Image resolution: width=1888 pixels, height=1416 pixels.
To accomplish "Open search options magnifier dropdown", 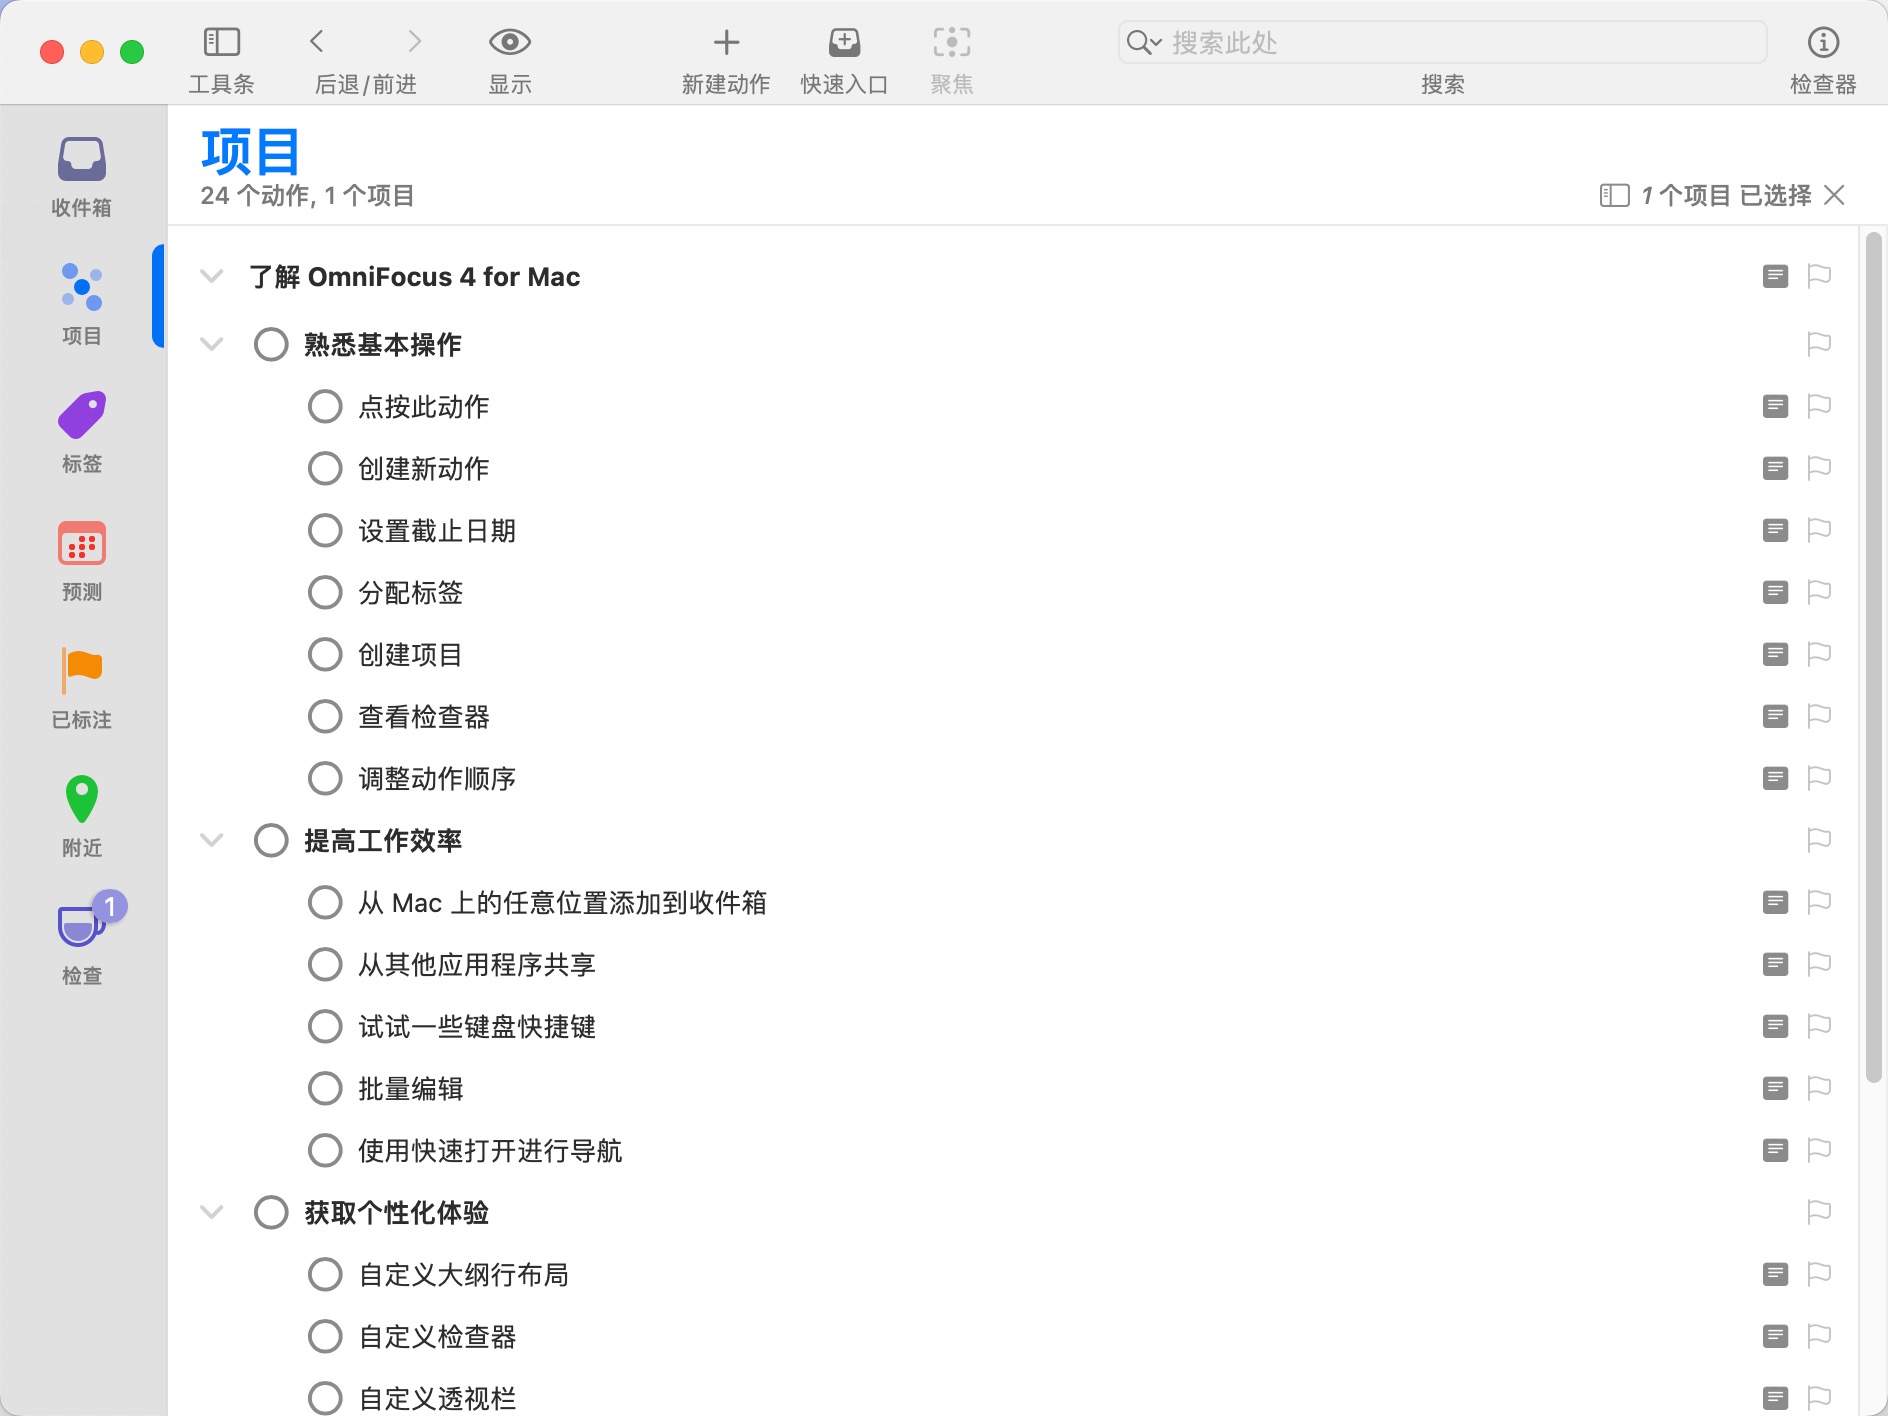I will click(1143, 42).
